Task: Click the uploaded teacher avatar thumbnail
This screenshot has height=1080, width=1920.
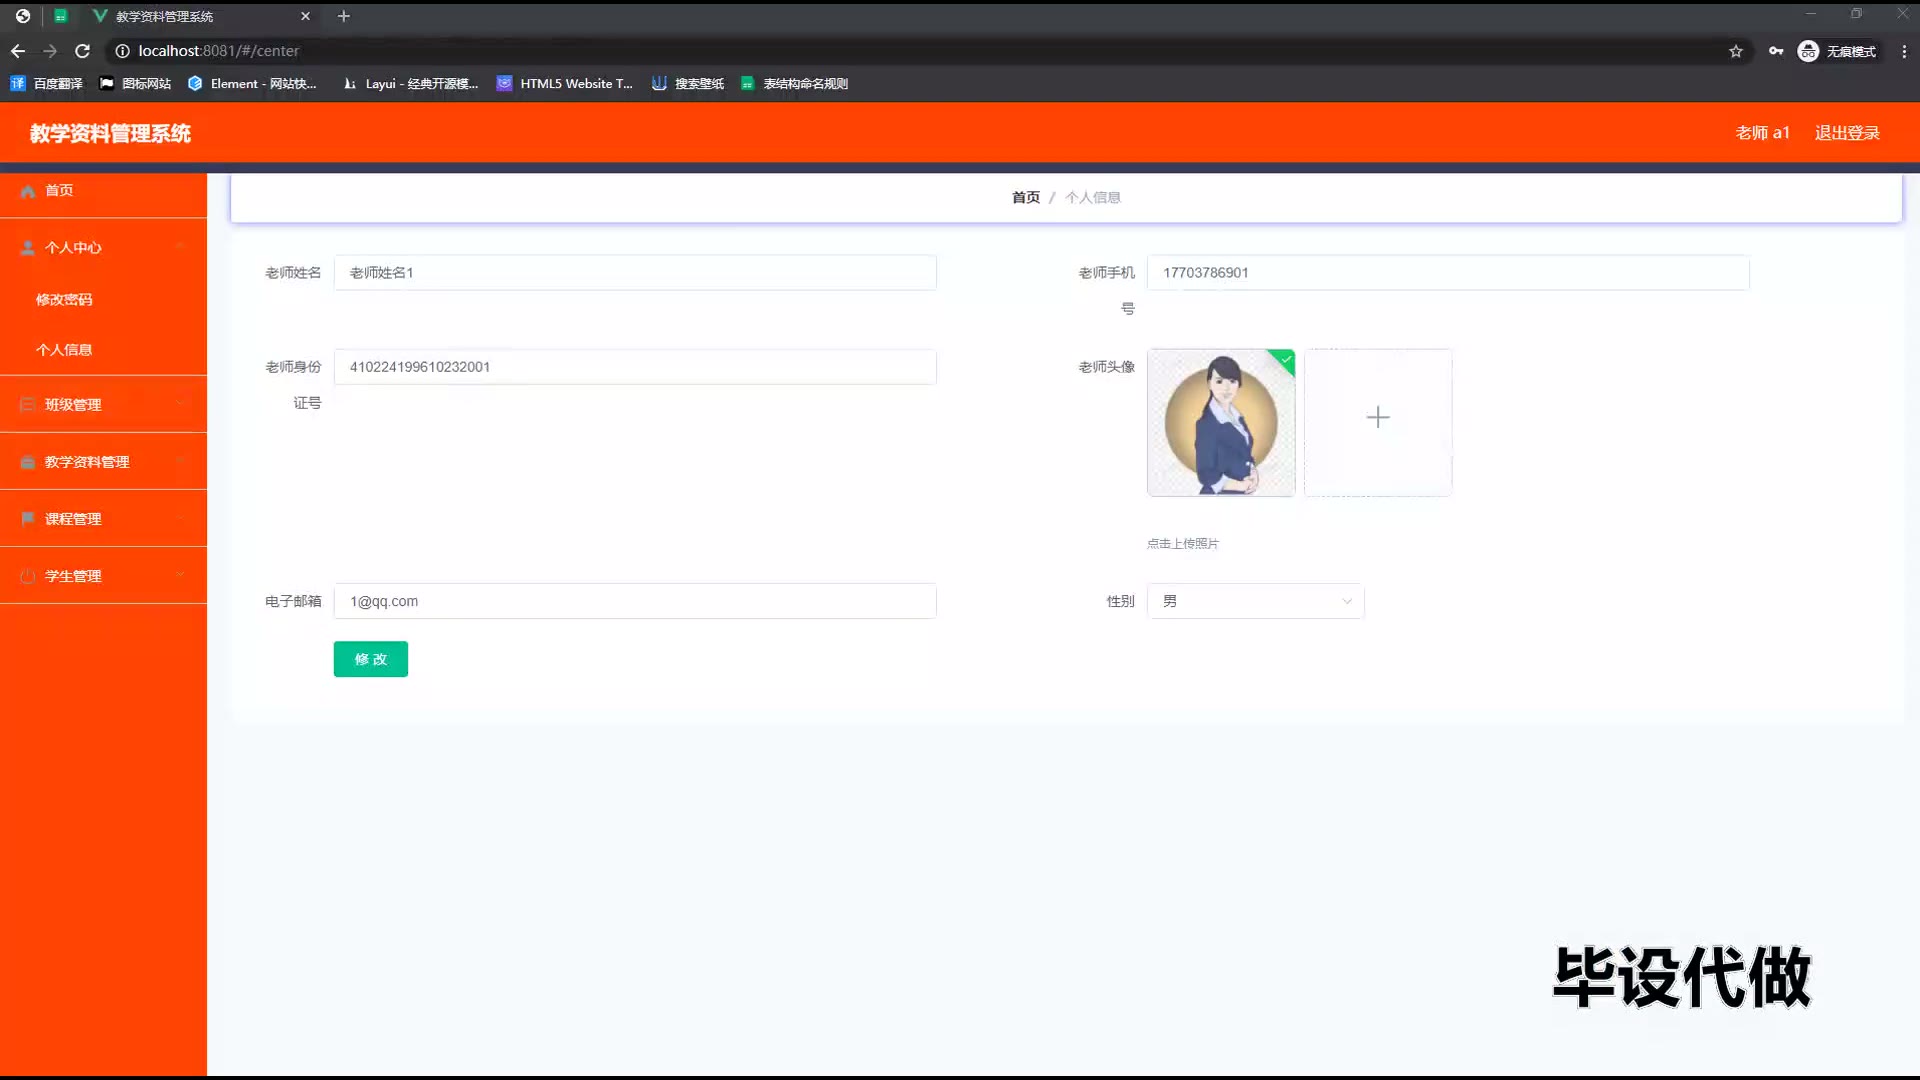Action: point(1221,422)
